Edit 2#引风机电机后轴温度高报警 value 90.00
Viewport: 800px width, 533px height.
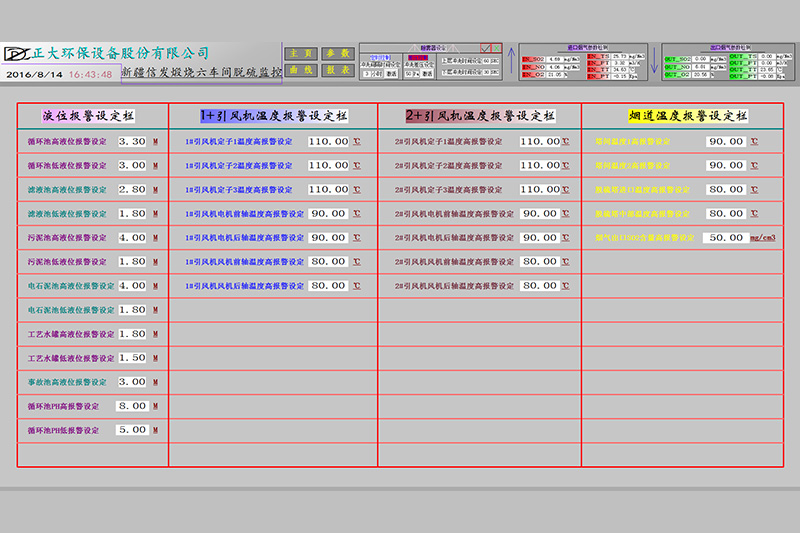tap(540, 237)
